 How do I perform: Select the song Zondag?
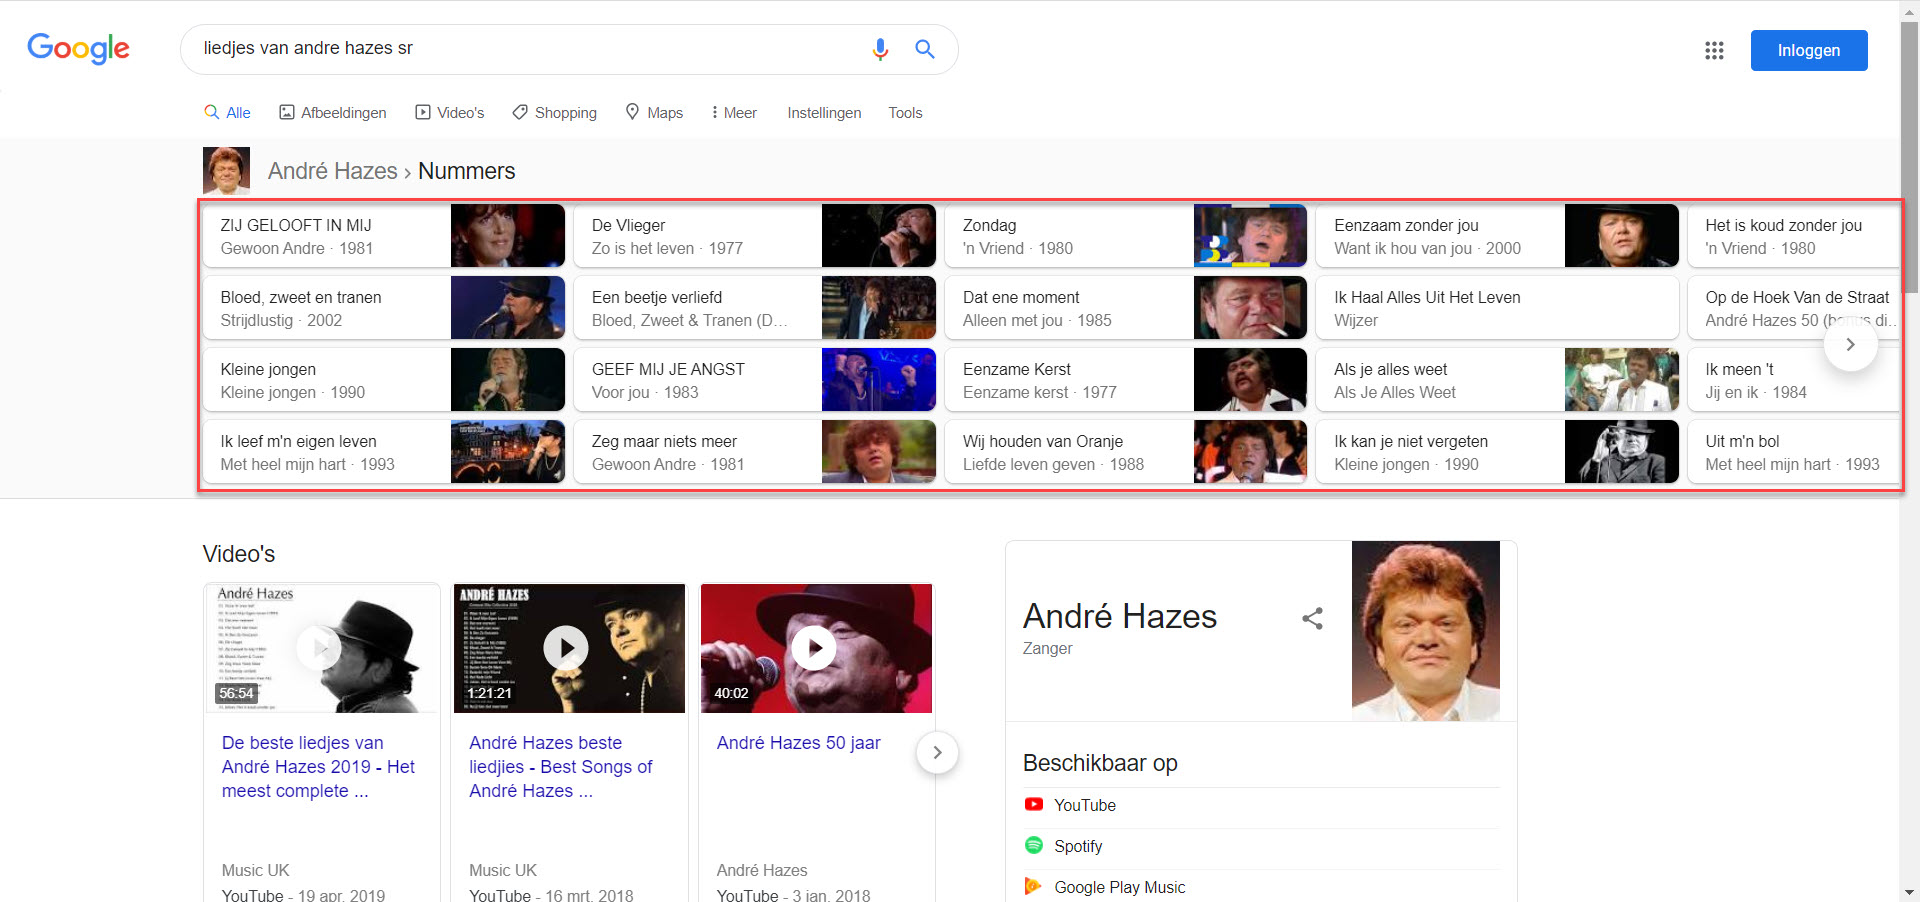1126,236
